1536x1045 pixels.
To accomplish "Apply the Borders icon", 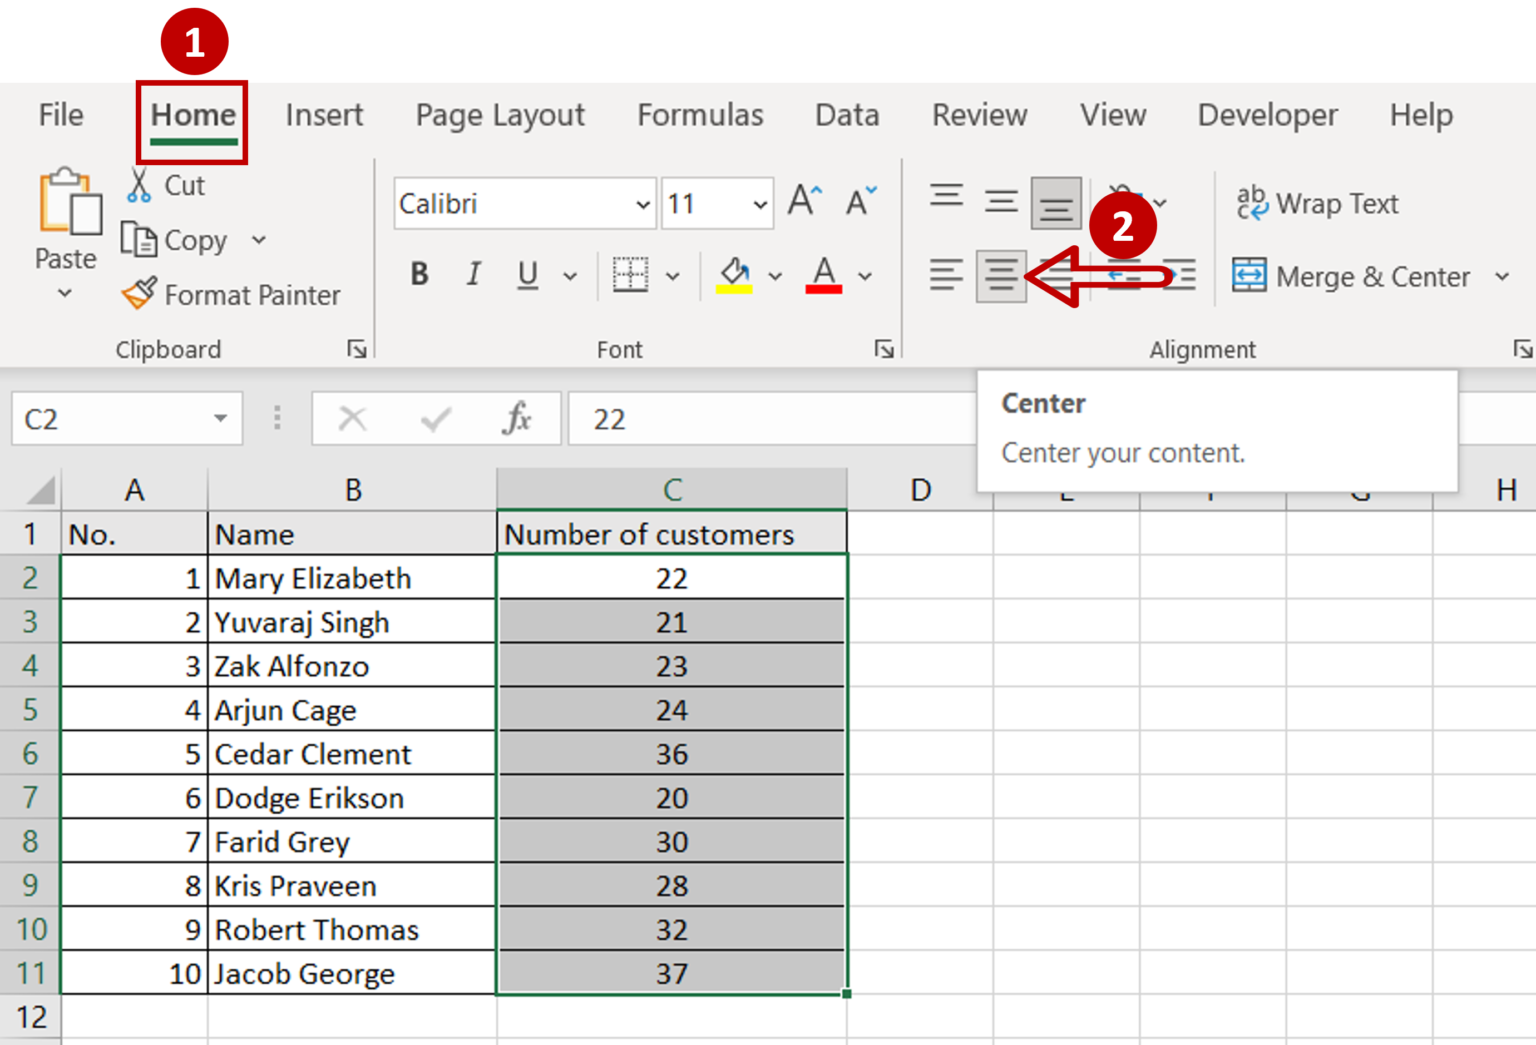I will [630, 275].
